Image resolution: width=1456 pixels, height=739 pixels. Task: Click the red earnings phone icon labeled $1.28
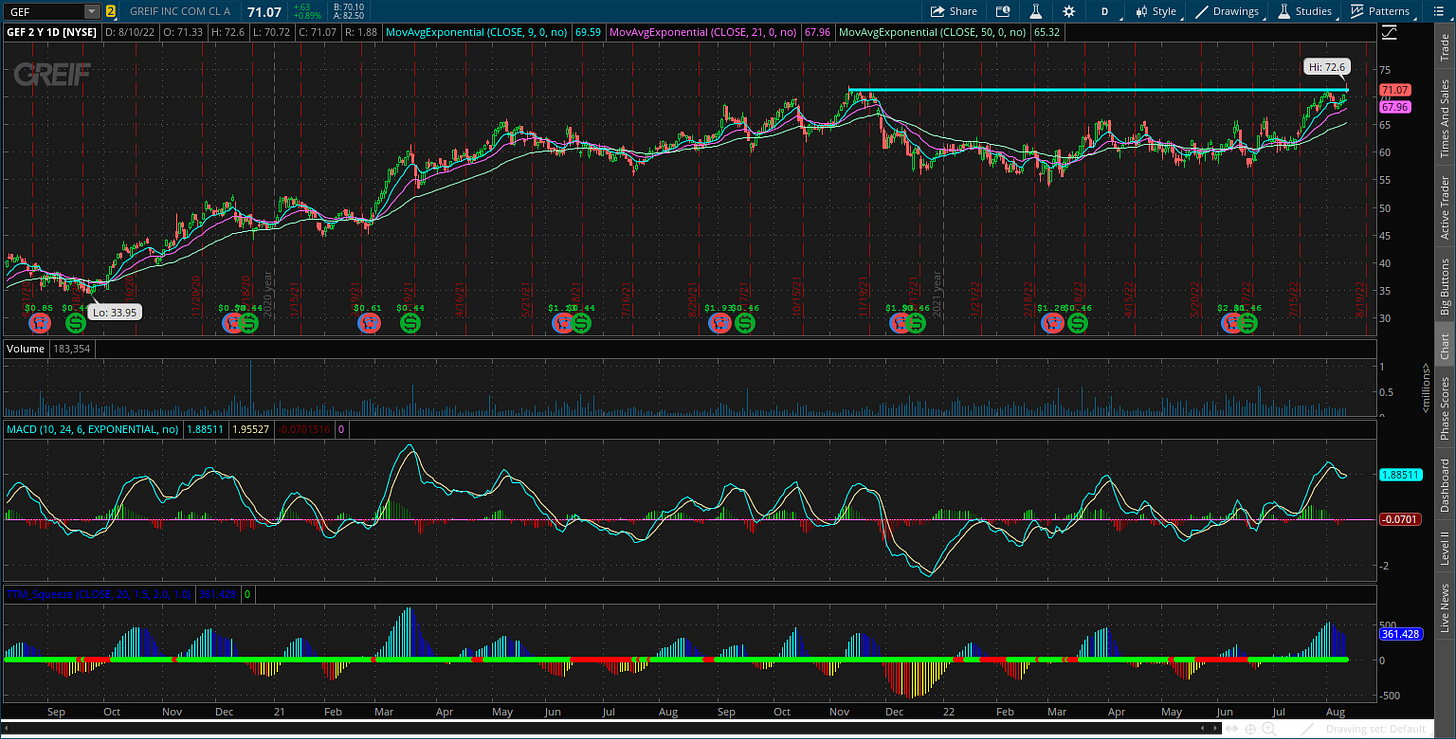[1052, 323]
